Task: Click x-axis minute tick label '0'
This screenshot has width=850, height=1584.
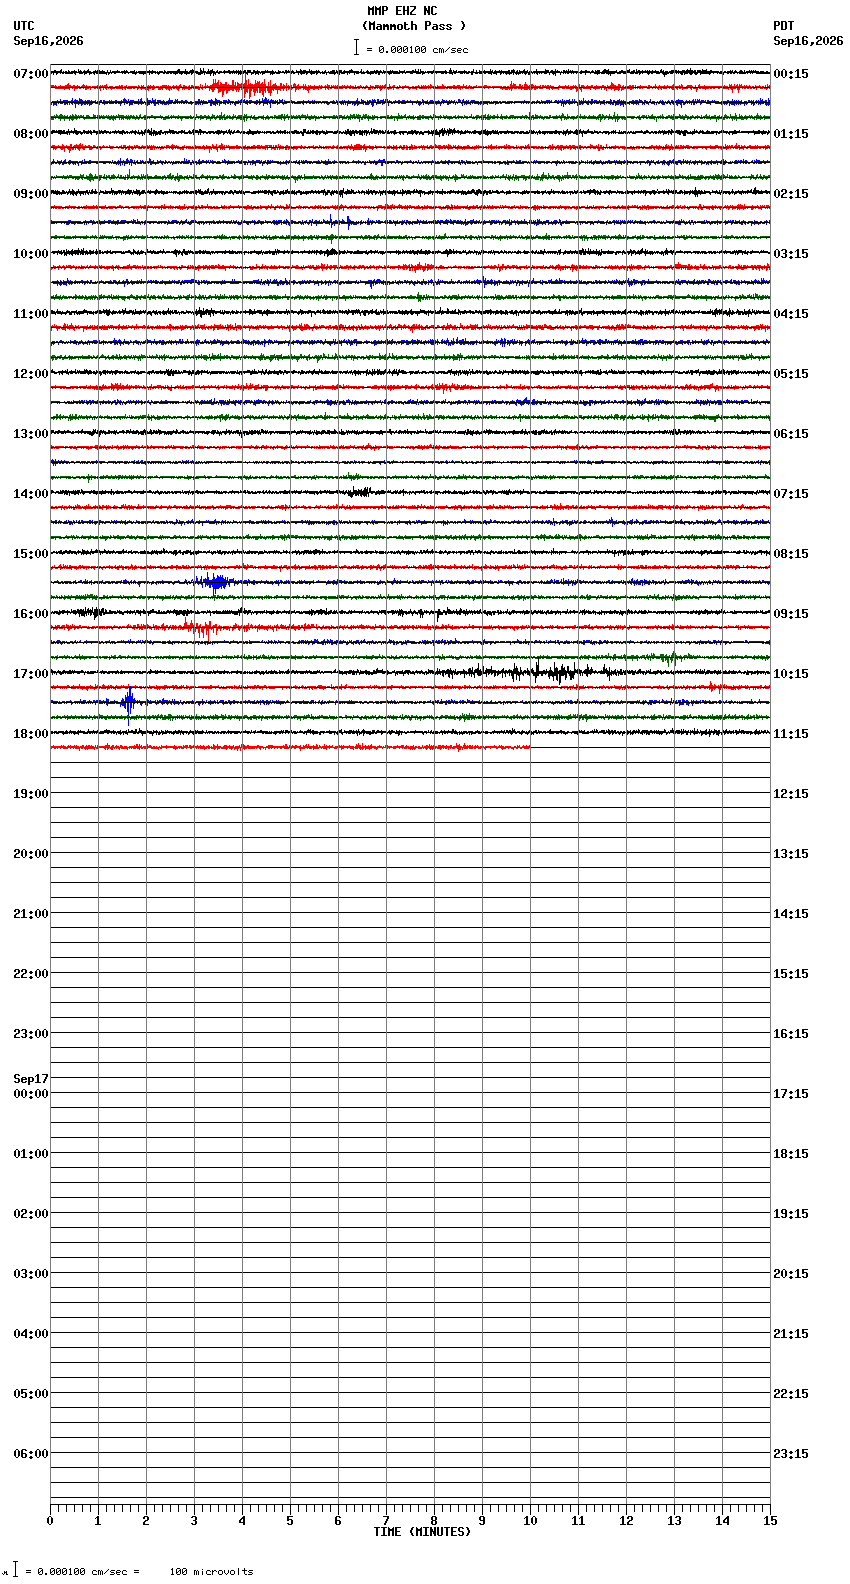Action: click(x=50, y=1521)
